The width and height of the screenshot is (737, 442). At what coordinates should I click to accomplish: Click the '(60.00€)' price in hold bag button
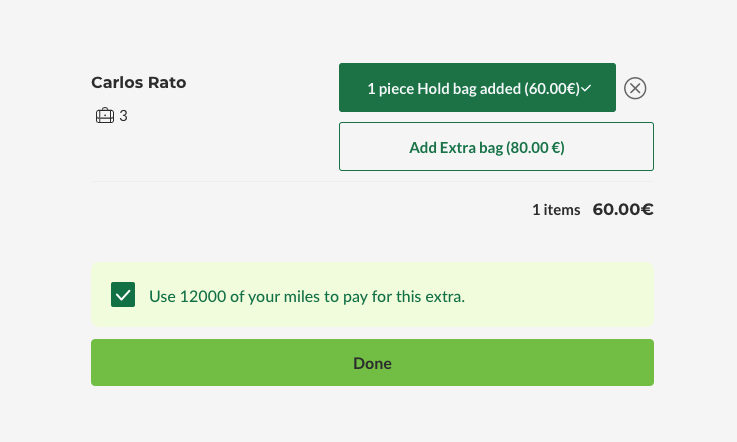click(x=552, y=88)
